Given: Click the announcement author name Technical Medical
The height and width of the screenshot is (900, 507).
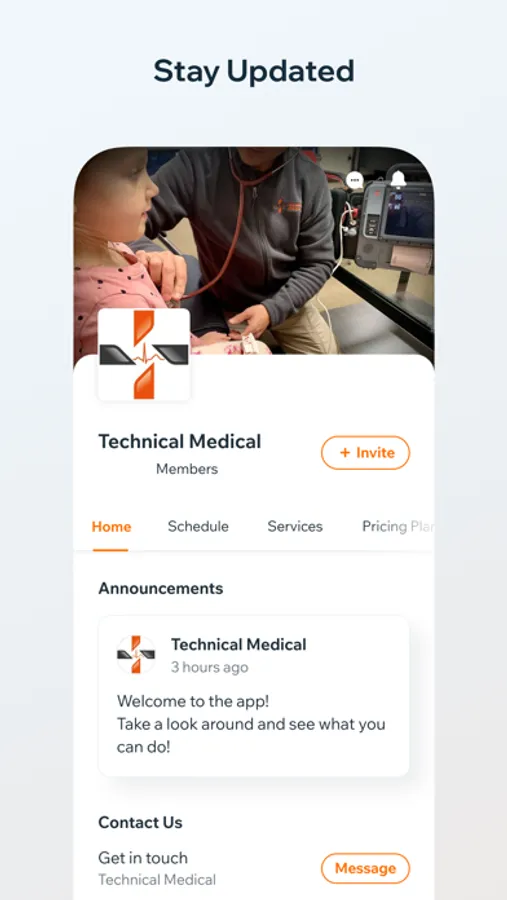Looking at the screenshot, I should point(238,645).
